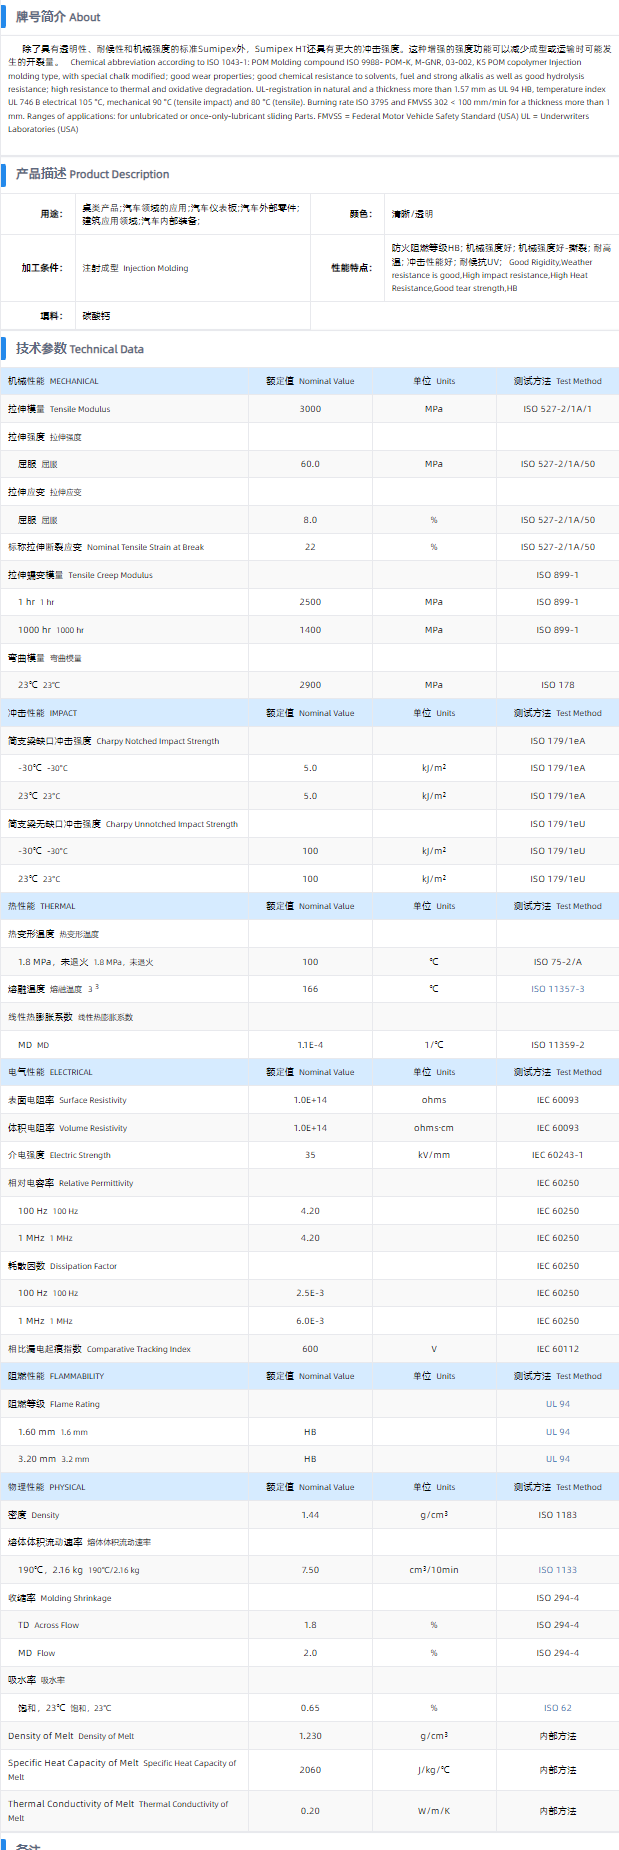This screenshot has width=619, height=1850.
Task: Click the 机械性能 MECHANICAL table header
Action: [x=53, y=381]
